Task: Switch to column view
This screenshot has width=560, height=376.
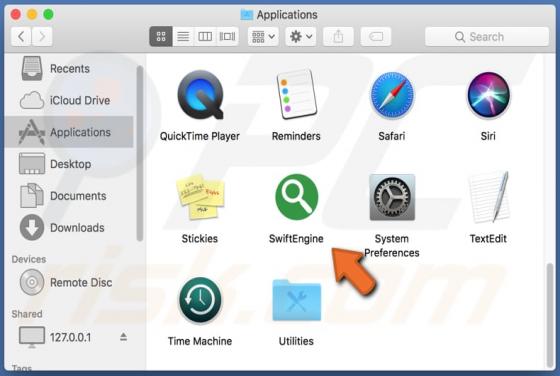Action: 205,36
